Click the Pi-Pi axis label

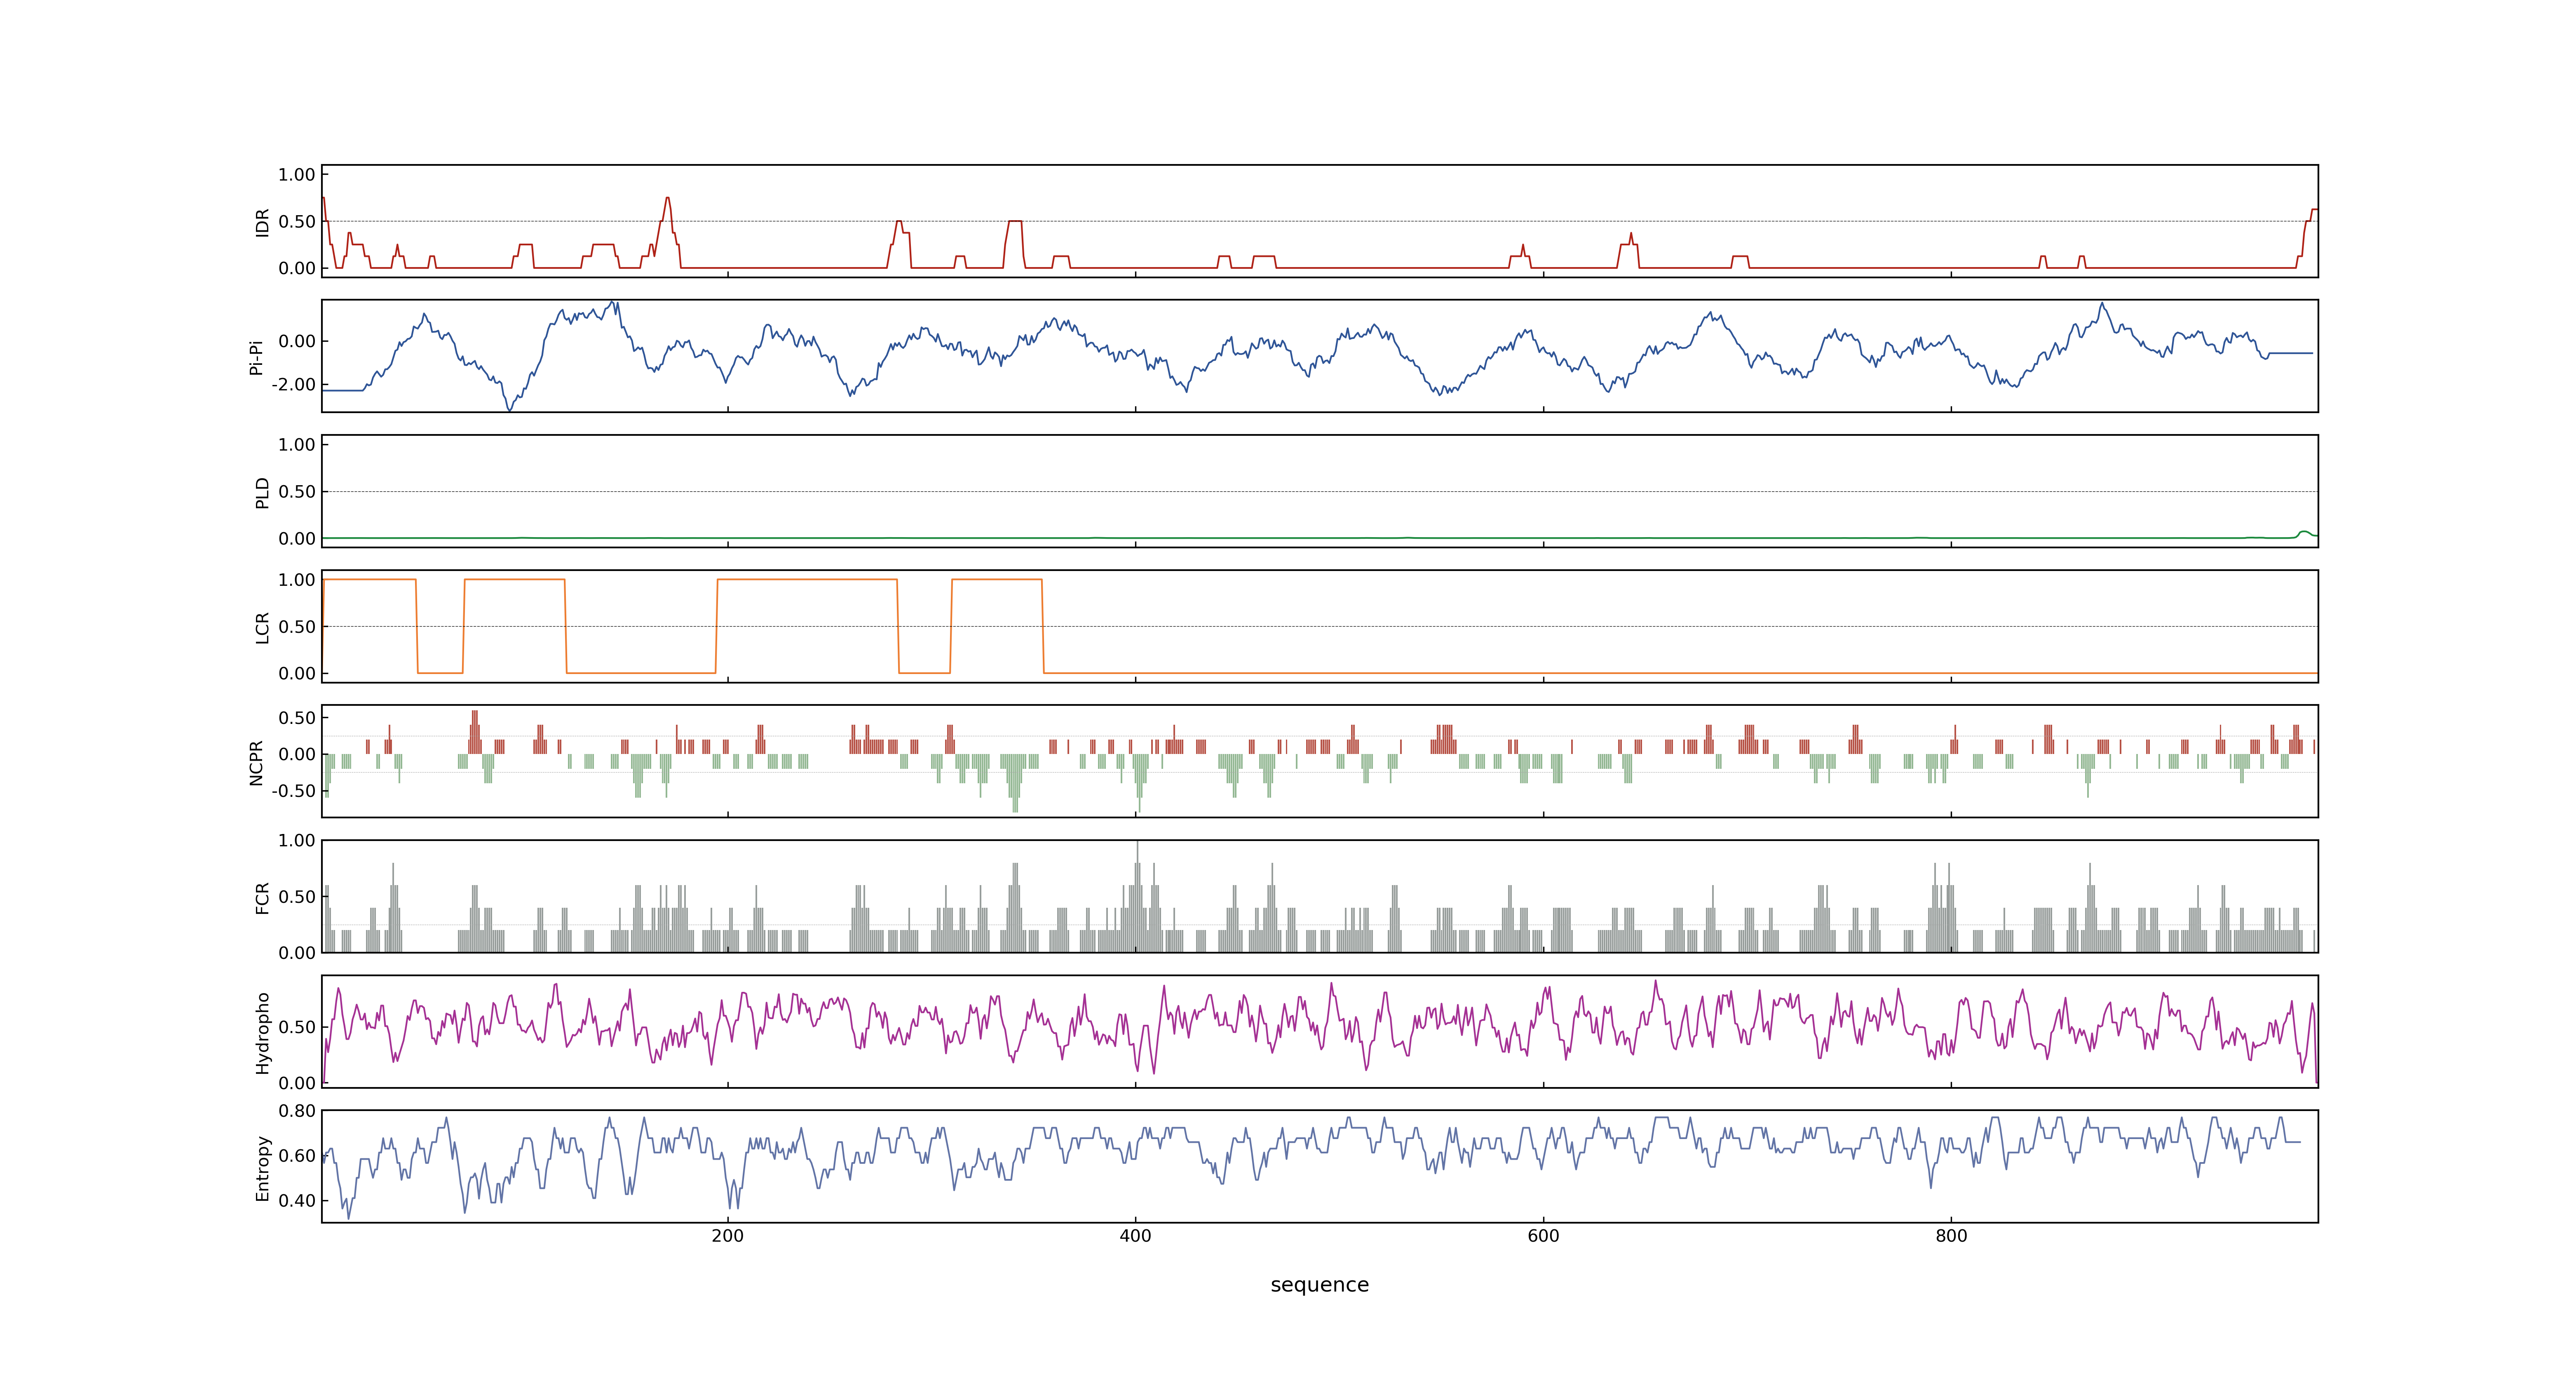tap(256, 357)
